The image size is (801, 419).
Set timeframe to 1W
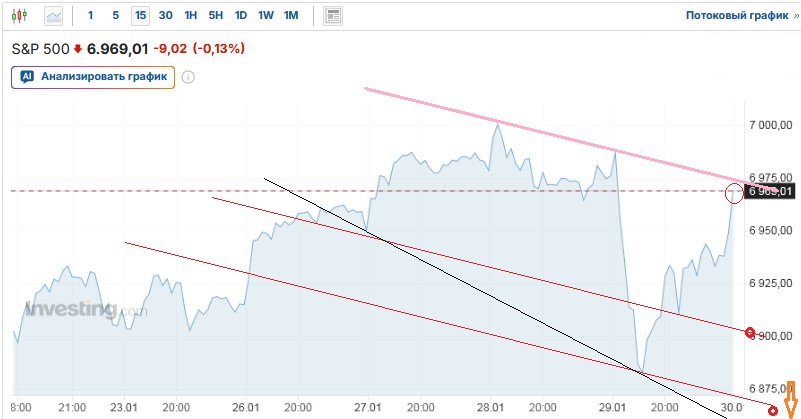(x=266, y=16)
